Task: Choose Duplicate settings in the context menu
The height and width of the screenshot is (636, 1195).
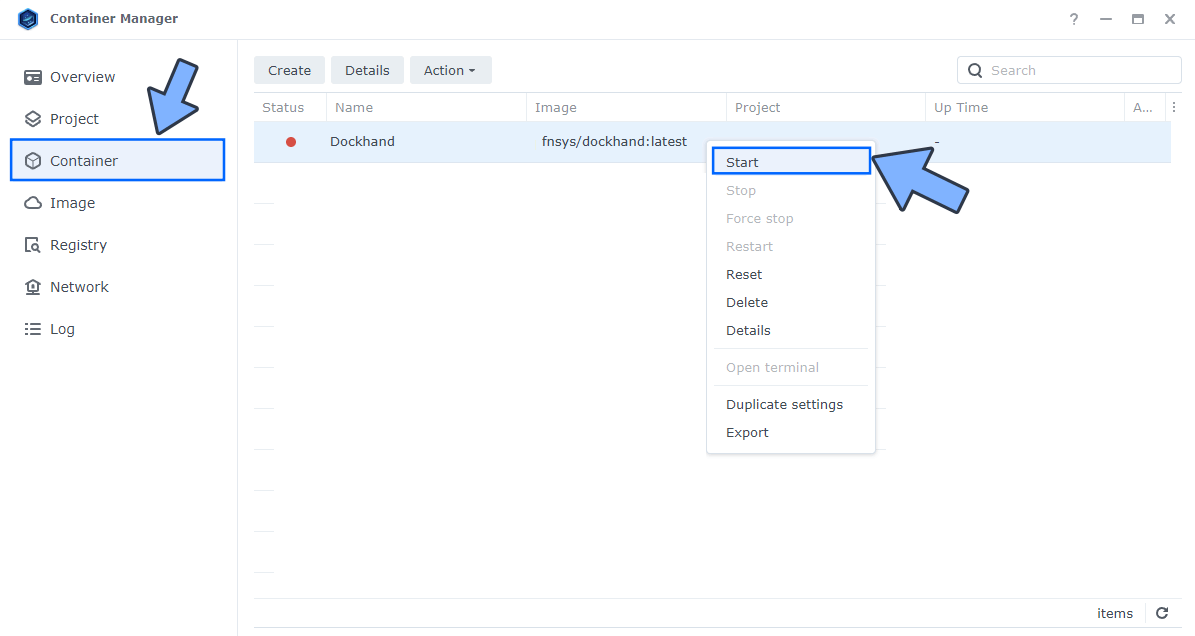Action: point(784,404)
